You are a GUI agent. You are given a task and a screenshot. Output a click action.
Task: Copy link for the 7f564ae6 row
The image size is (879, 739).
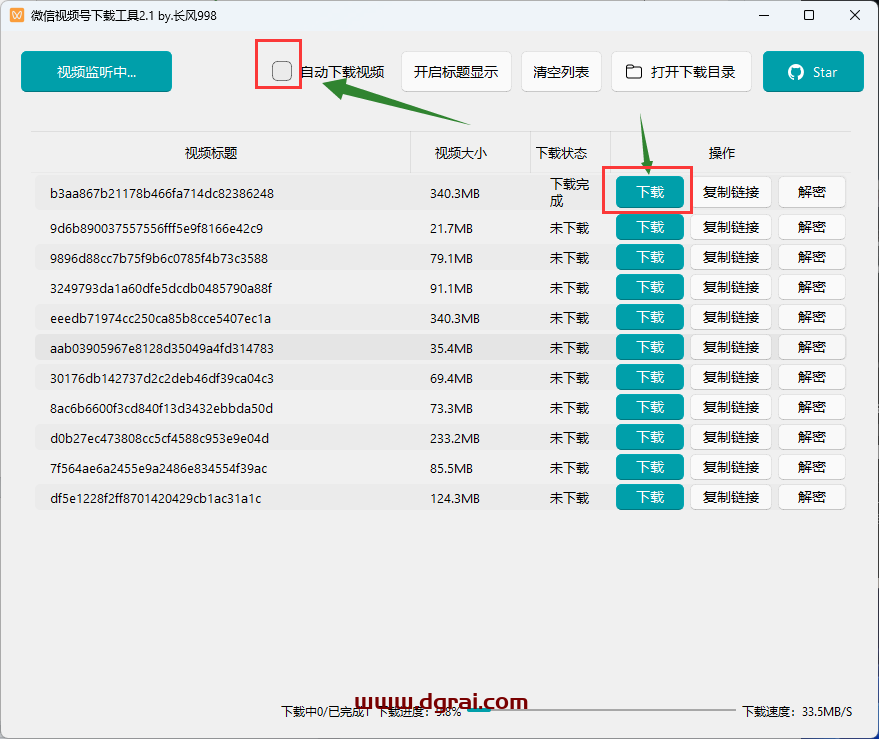[x=731, y=468]
